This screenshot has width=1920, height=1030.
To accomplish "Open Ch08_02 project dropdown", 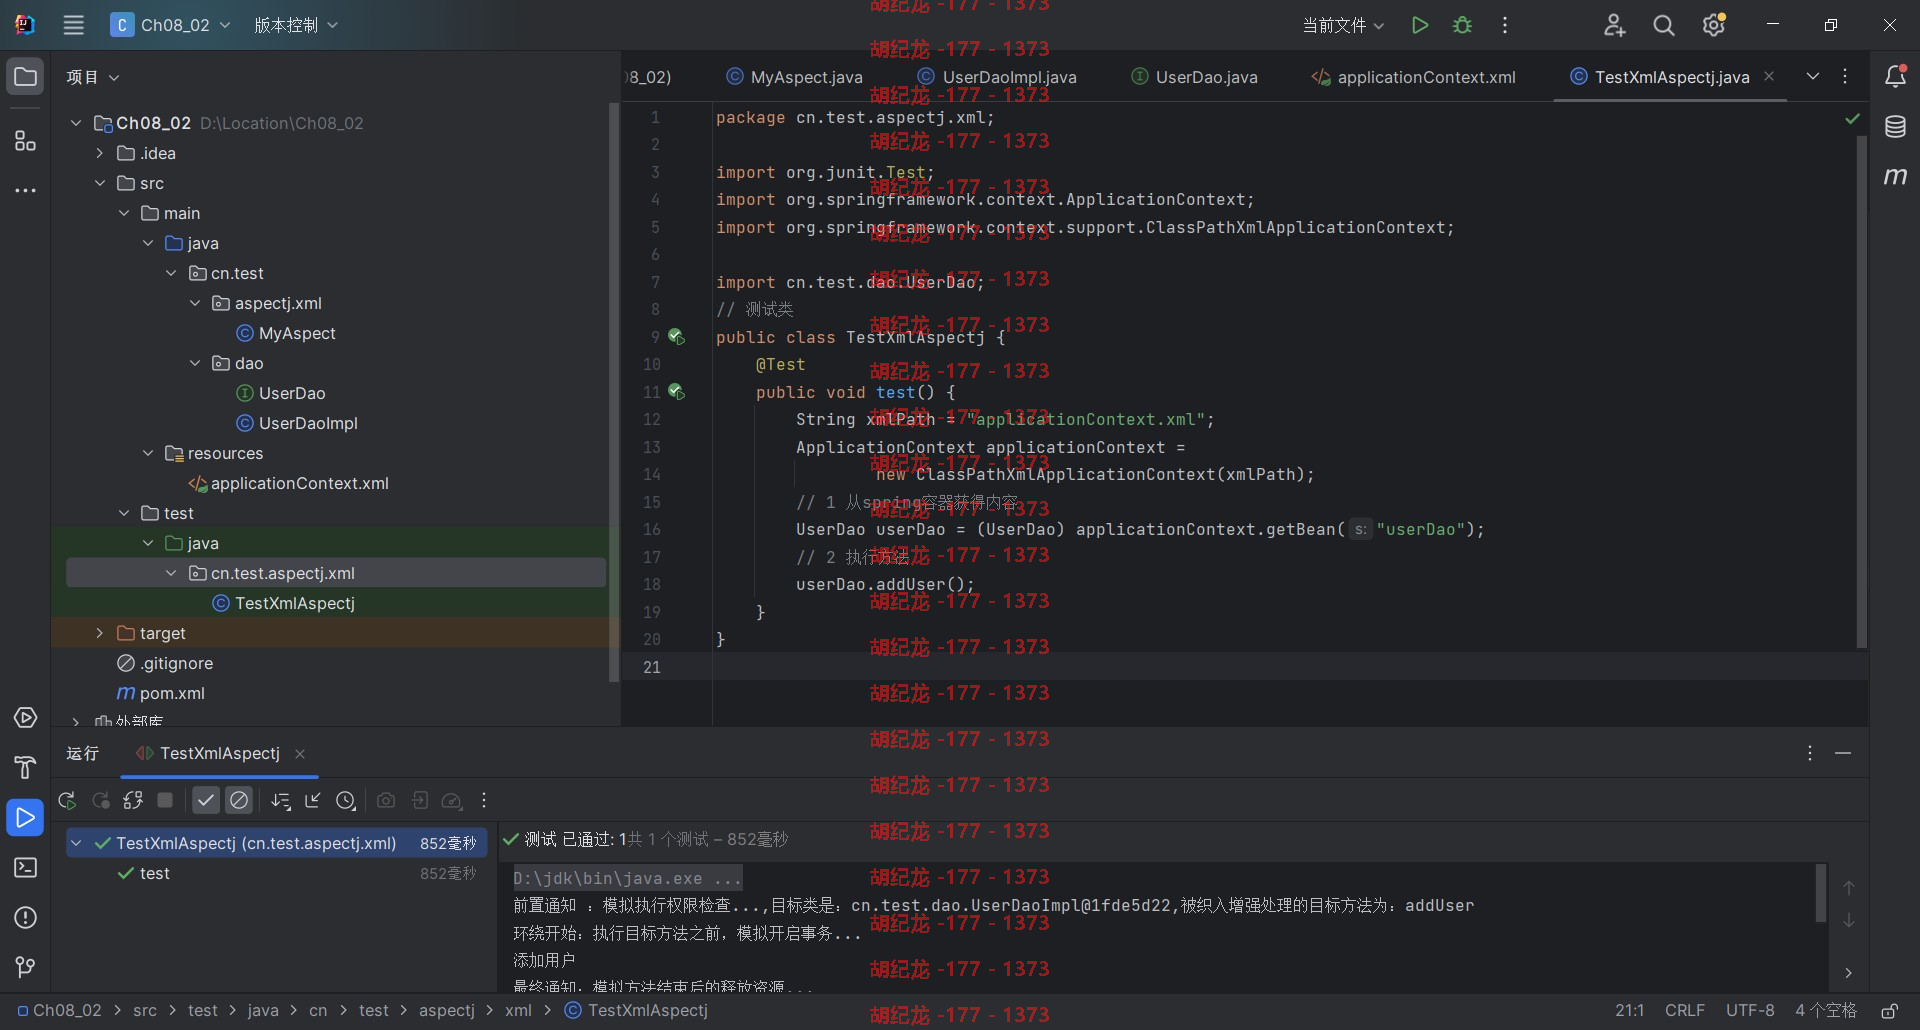I will tap(171, 25).
